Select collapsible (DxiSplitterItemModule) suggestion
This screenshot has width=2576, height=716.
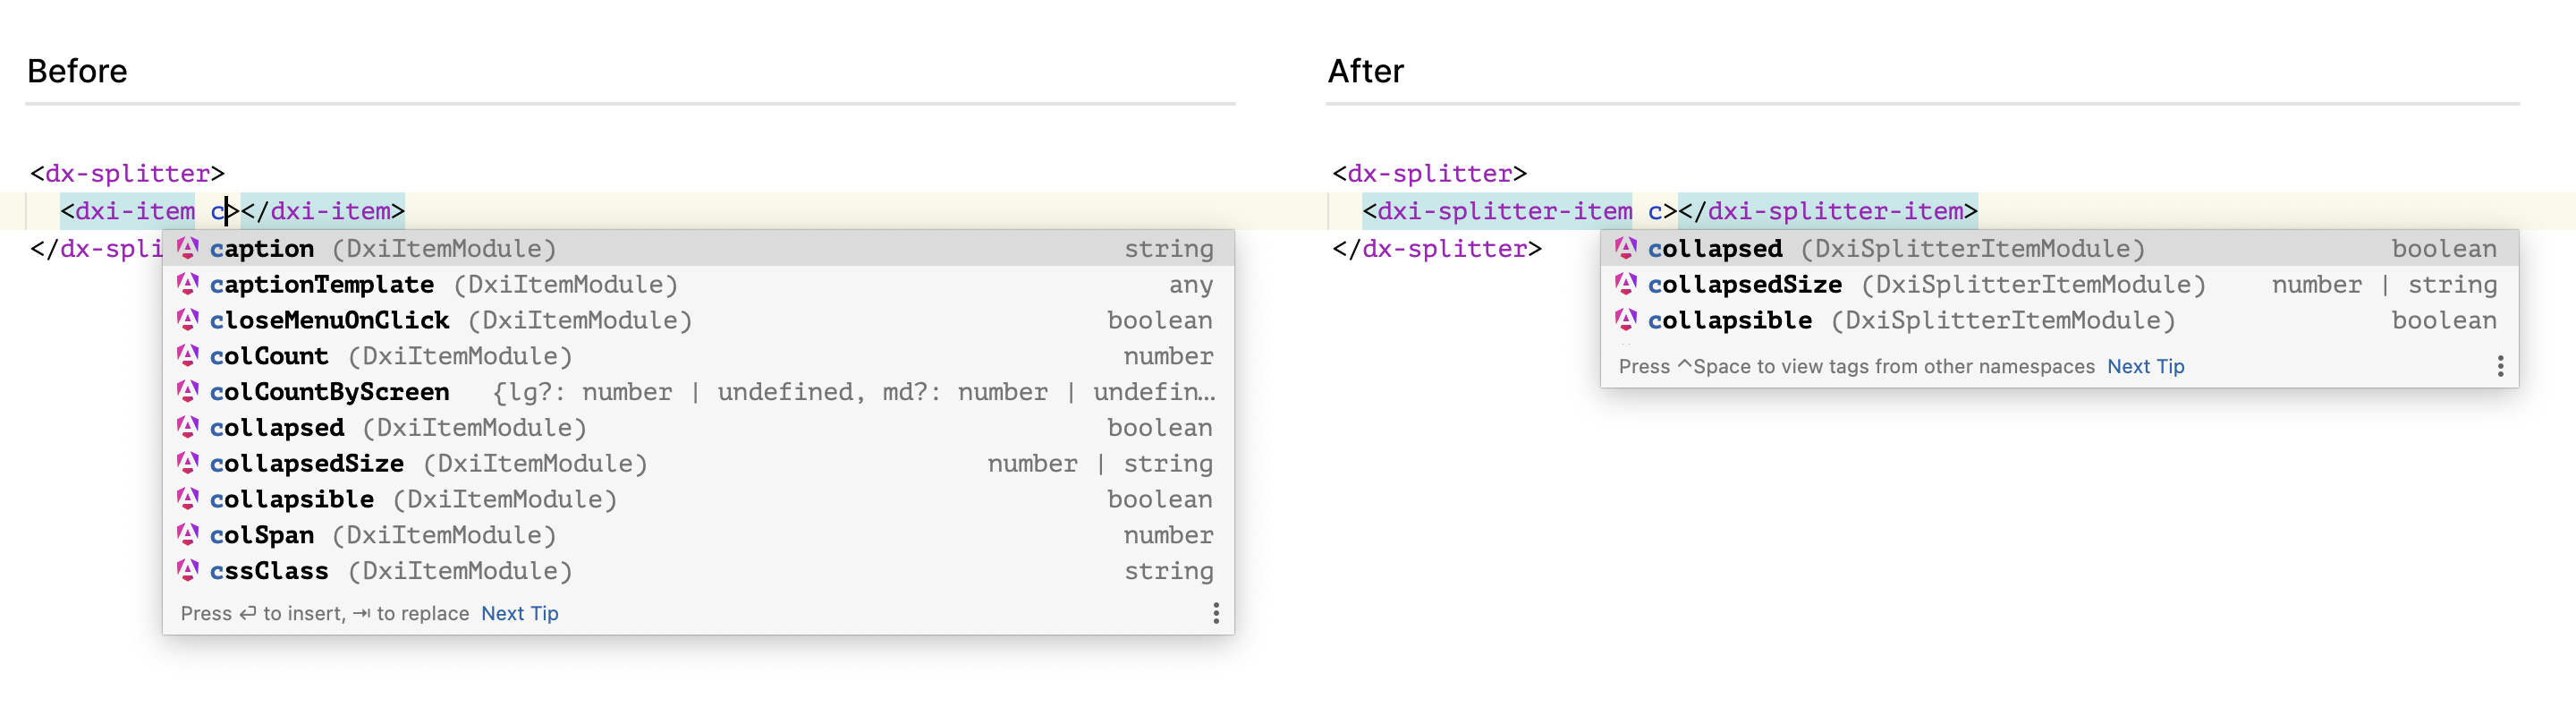pyautogui.click(x=2059, y=320)
